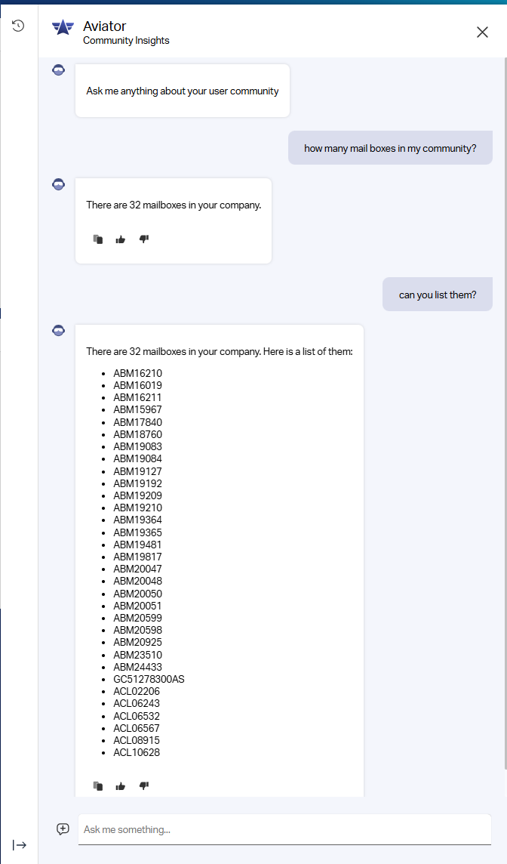Thumbs up the mailbox list answer

[x=121, y=786]
